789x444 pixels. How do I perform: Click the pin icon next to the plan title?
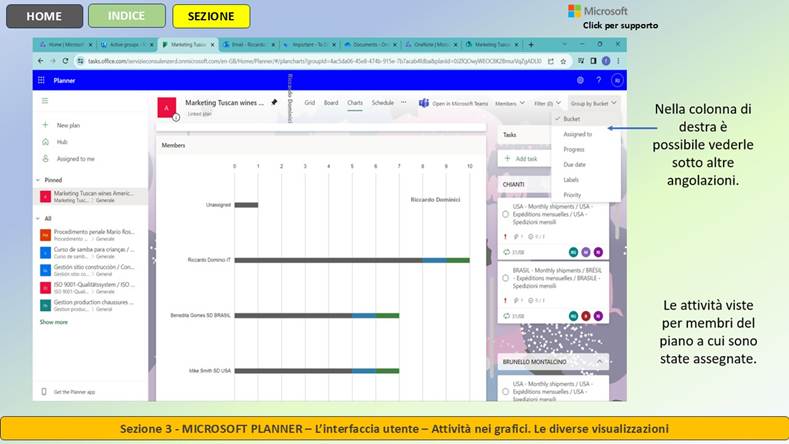274,102
